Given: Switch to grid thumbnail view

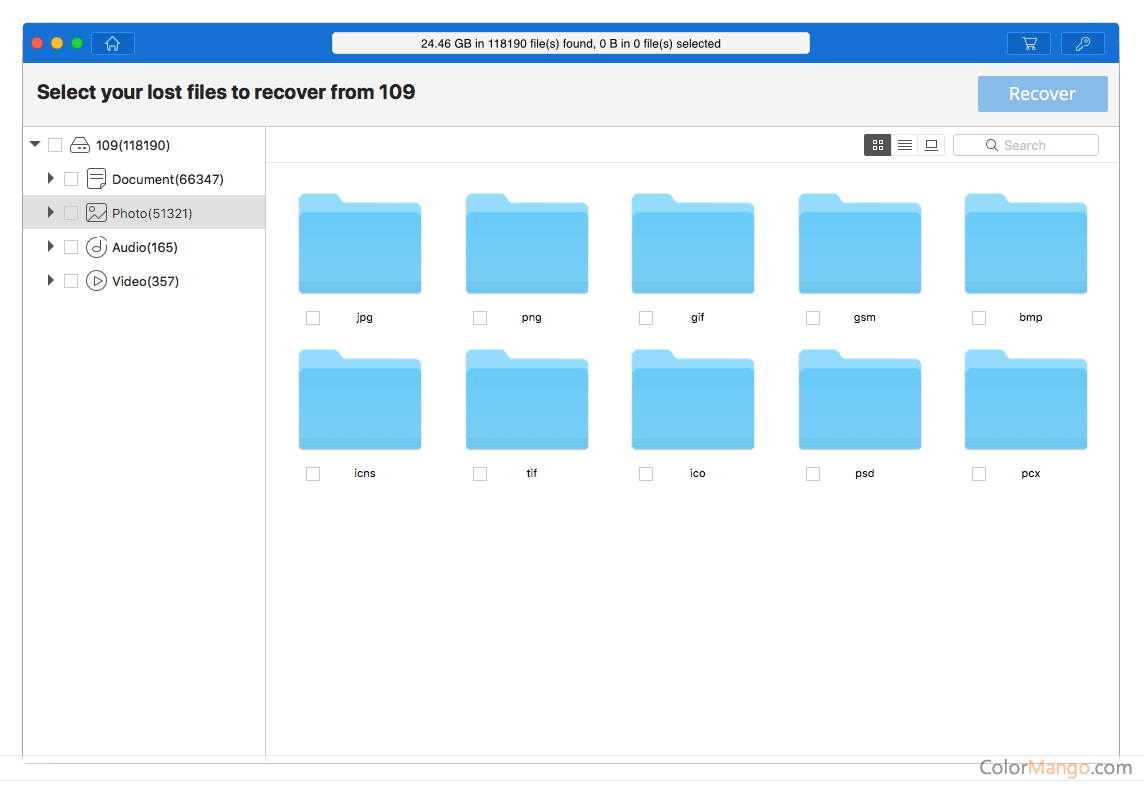Looking at the screenshot, I should click(x=877, y=145).
